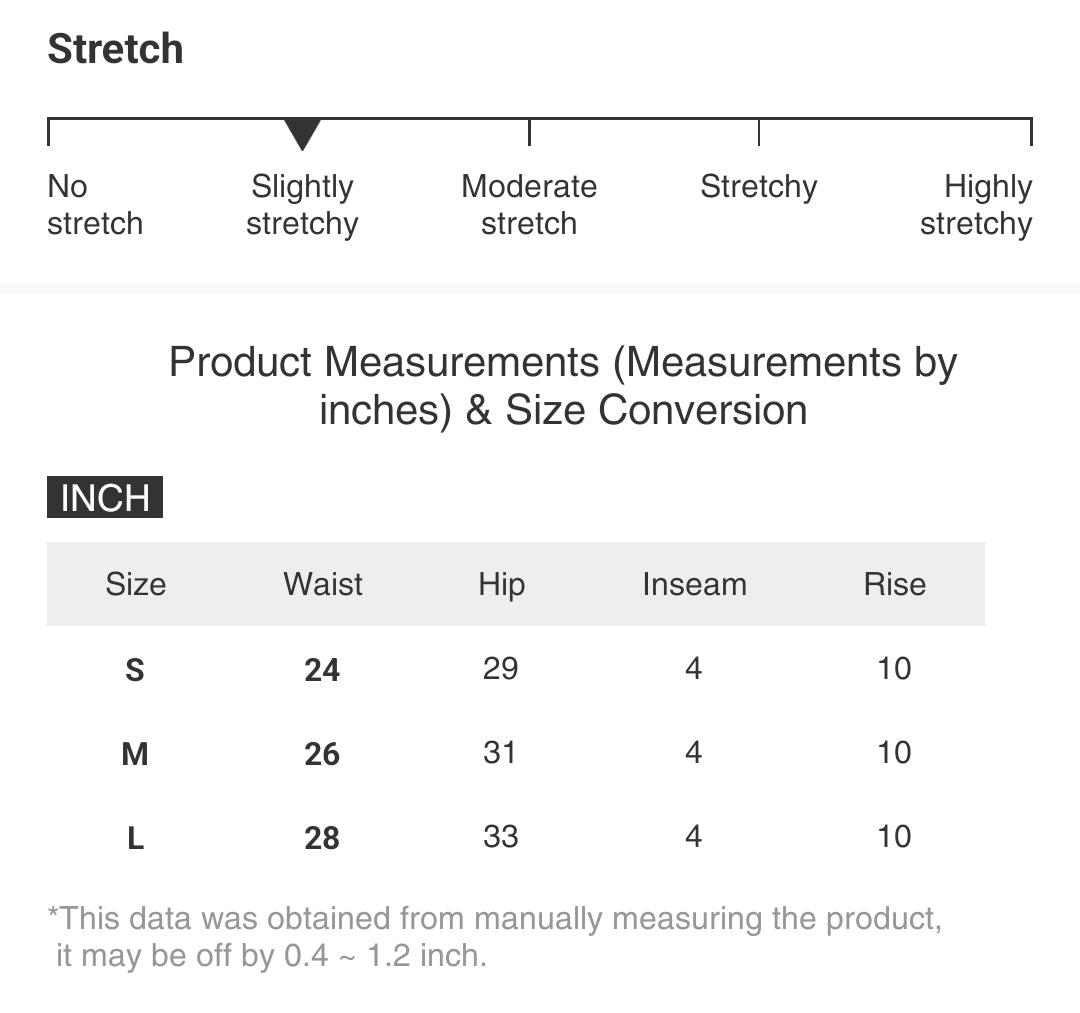Click the INCH unit badge
The image size is (1080, 1013).
[x=105, y=498]
